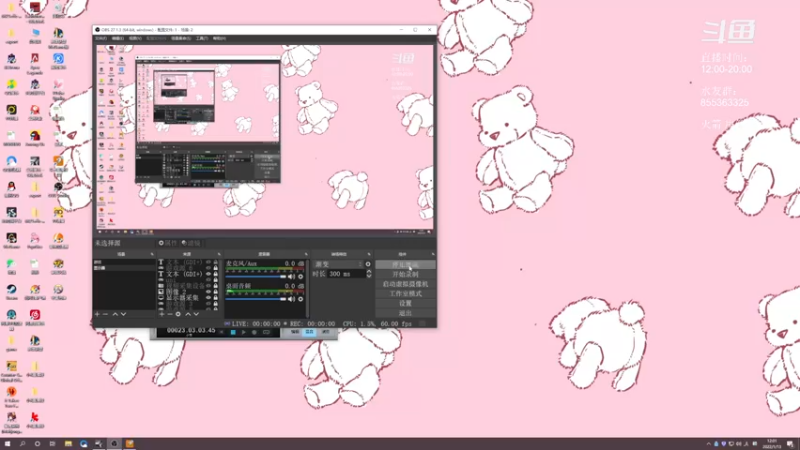Image resolution: width=800 pixels, height=450 pixels.
Task: Open the 工具(T) menu
Action: 202,38
